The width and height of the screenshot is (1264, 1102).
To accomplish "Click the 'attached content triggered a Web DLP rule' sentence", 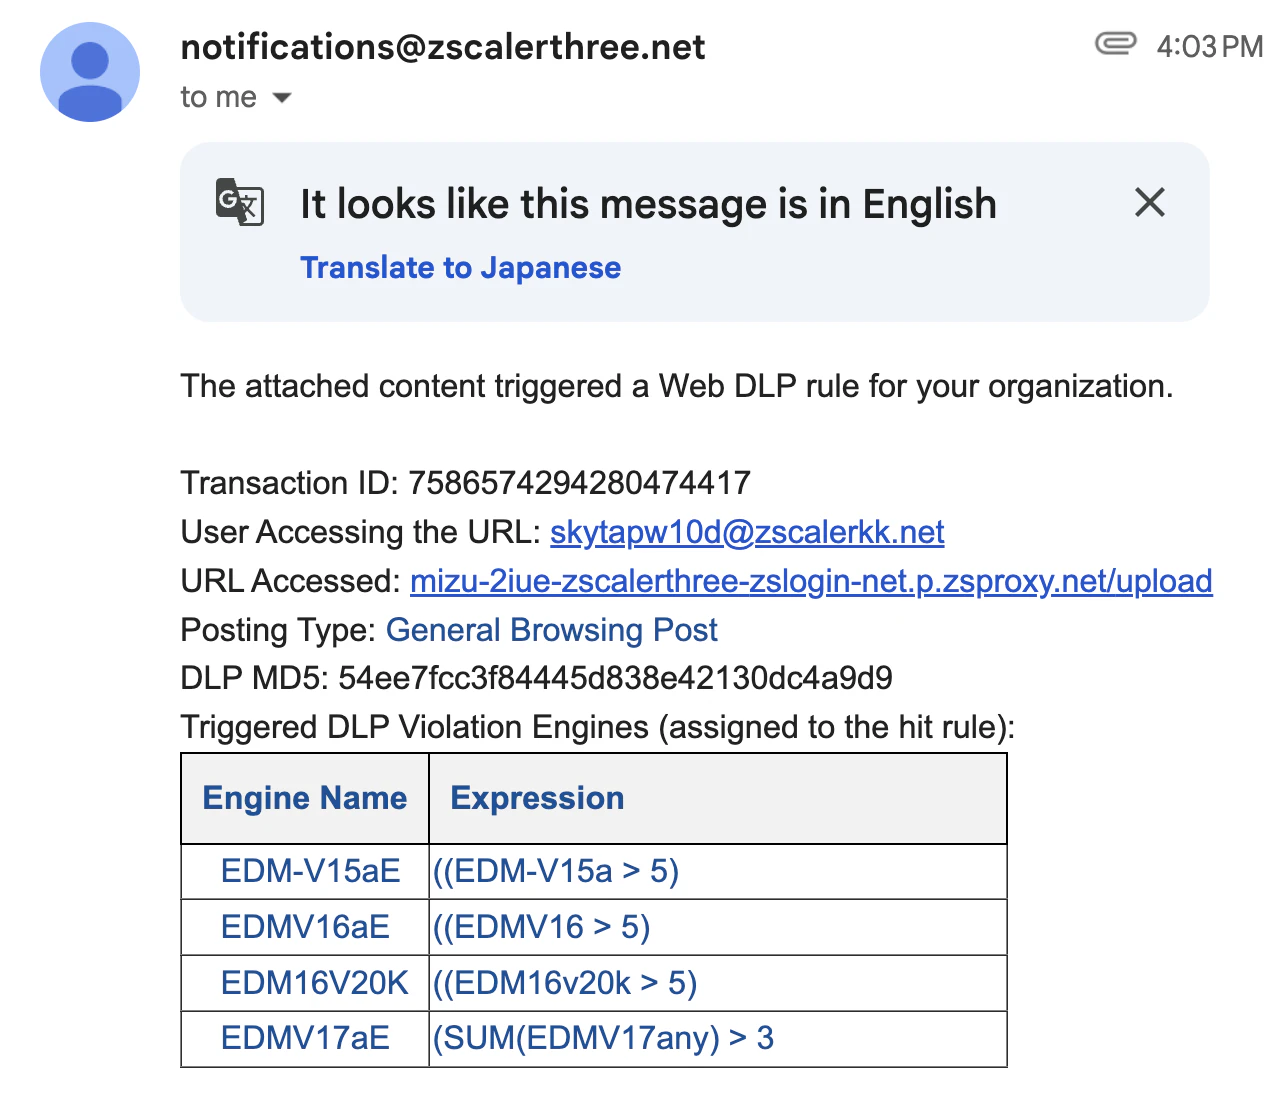I will pos(677,386).
